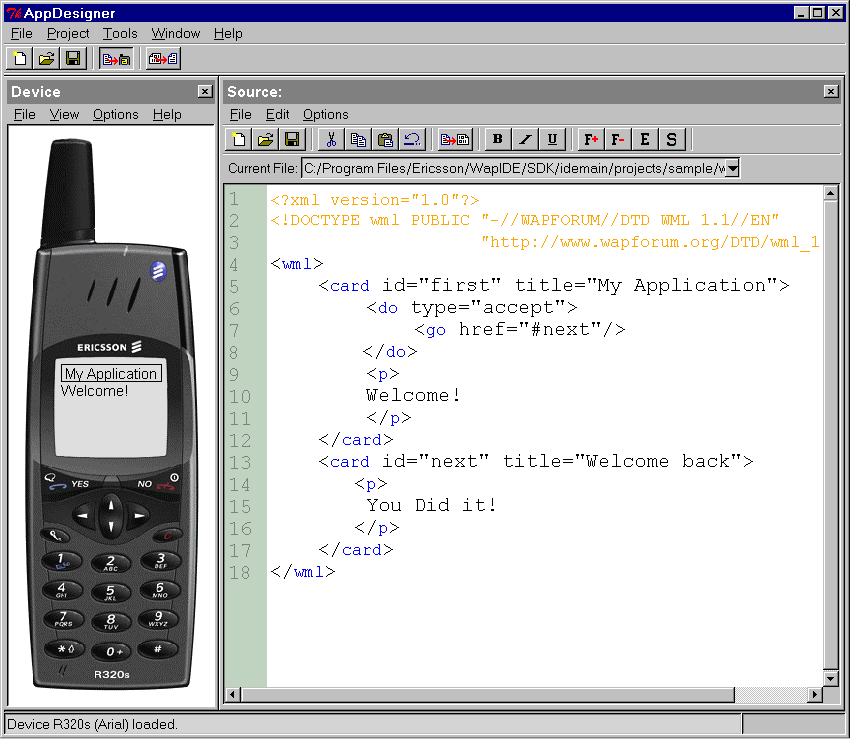Open the Current File path dropdown

click(732, 169)
